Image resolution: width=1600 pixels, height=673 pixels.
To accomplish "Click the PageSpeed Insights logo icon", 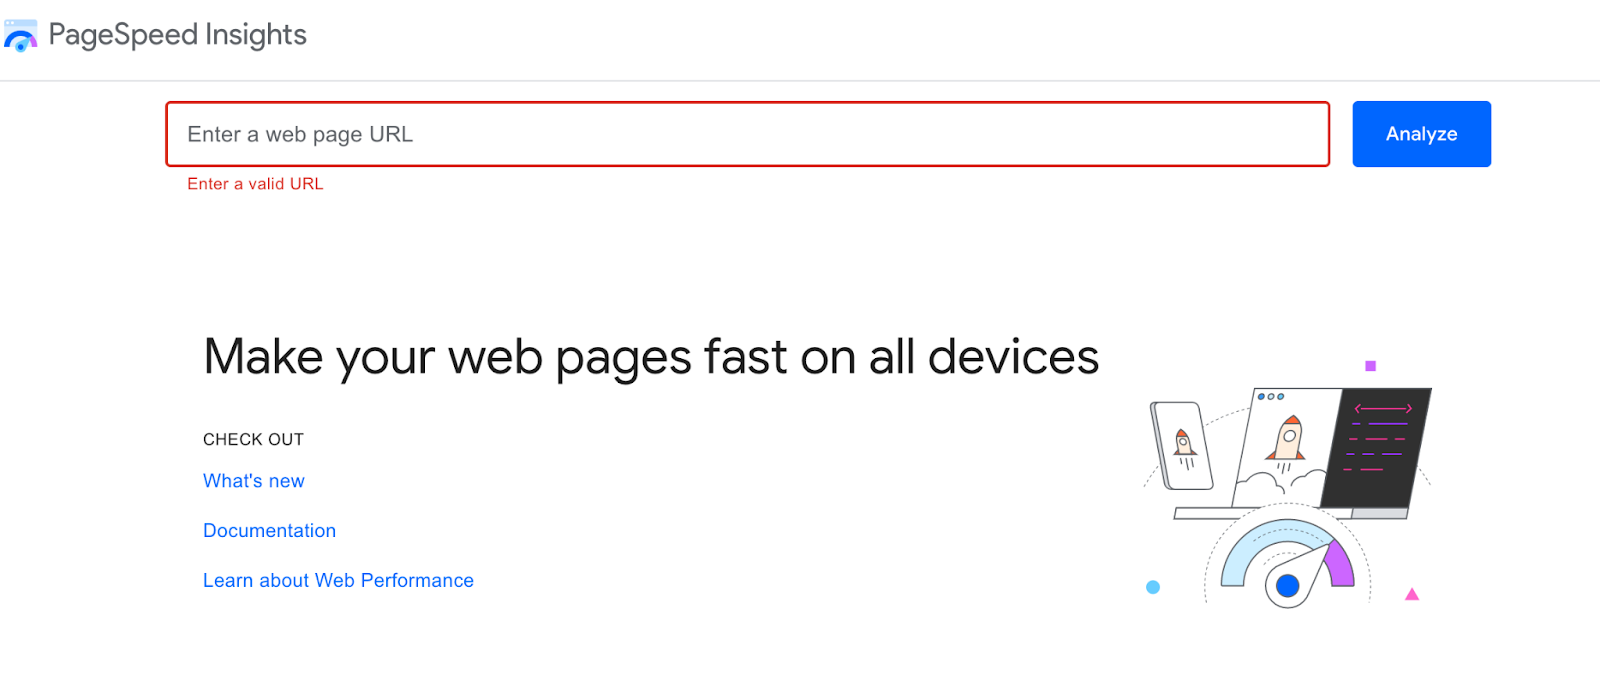I will 20,35.
